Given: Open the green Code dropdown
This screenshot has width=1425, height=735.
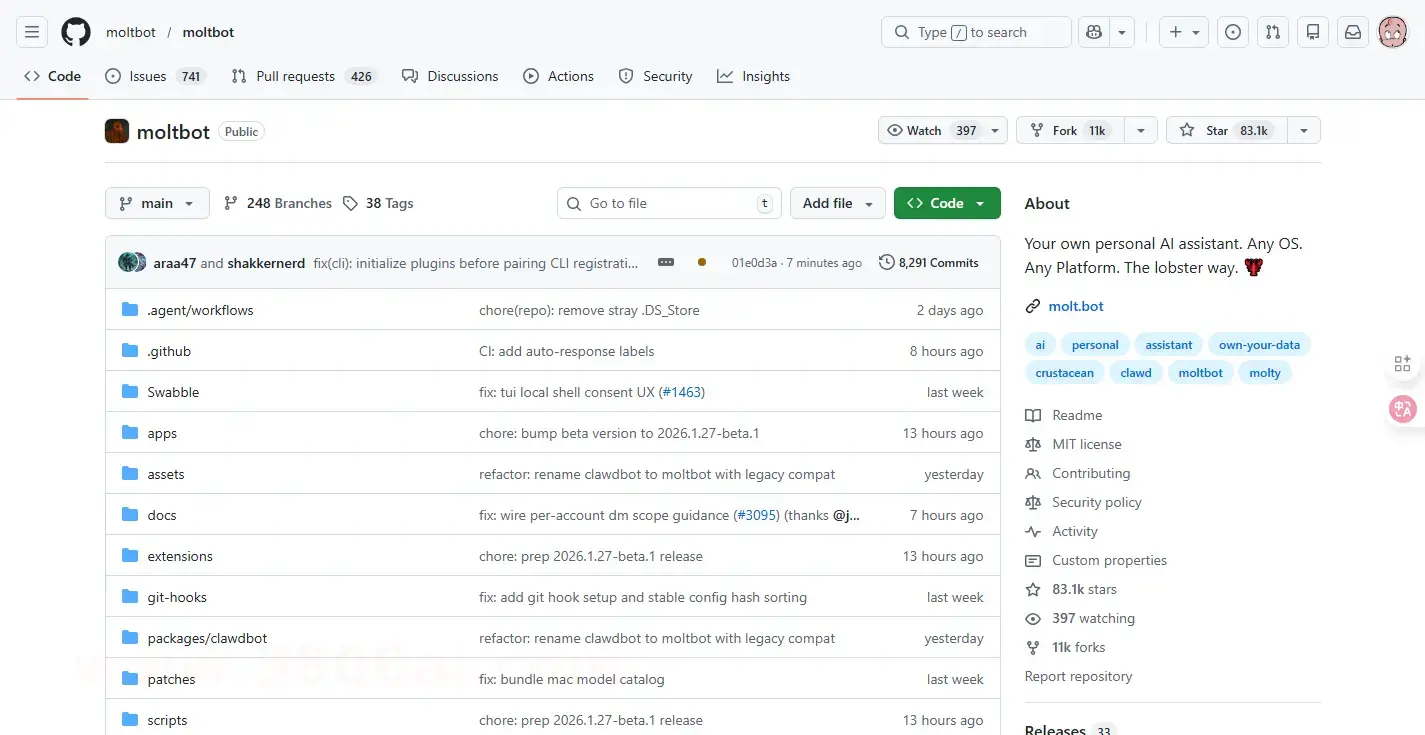Looking at the screenshot, I should [x=946, y=203].
